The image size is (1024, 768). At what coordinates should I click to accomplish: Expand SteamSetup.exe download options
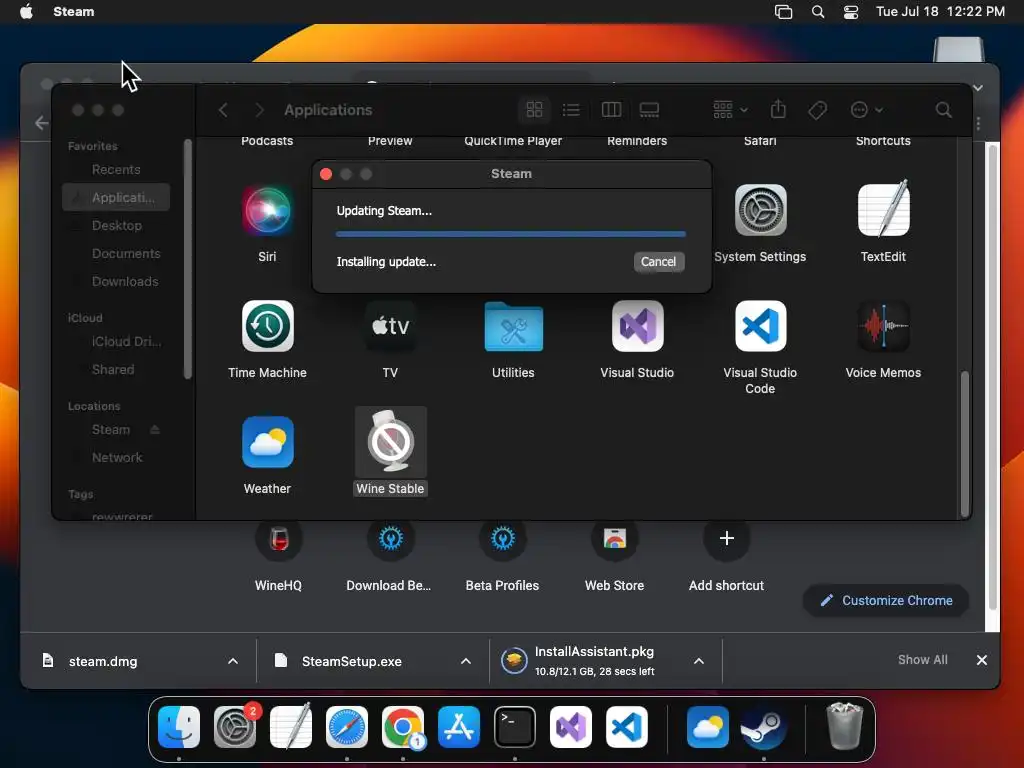(x=466, y=661)
